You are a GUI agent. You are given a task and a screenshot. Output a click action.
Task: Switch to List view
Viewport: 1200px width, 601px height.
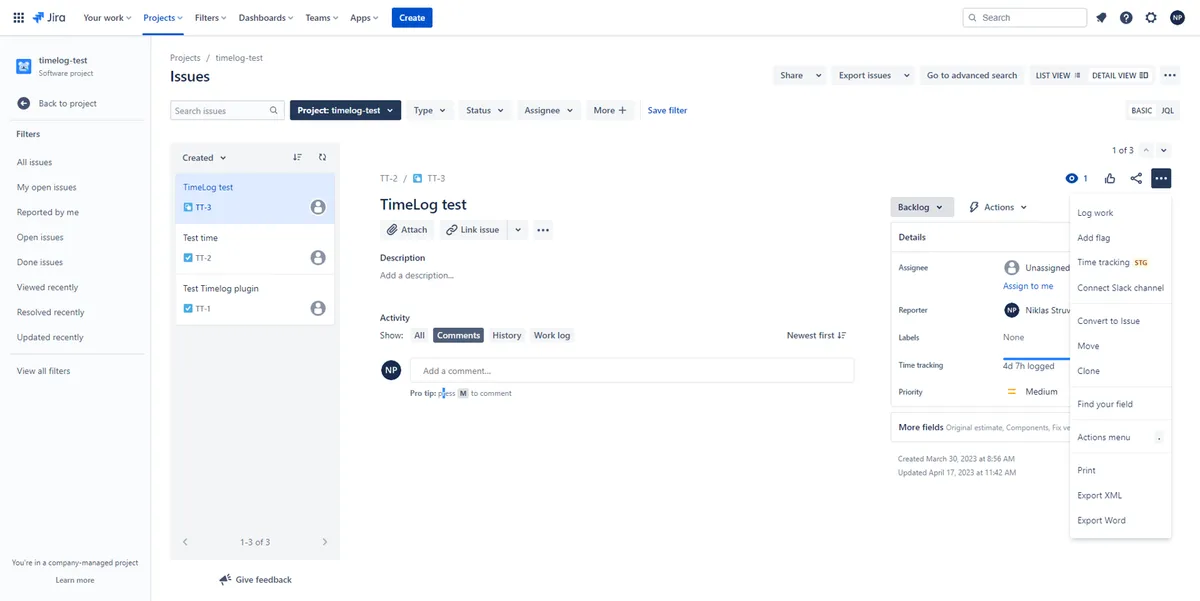[x=1057, y=75]
